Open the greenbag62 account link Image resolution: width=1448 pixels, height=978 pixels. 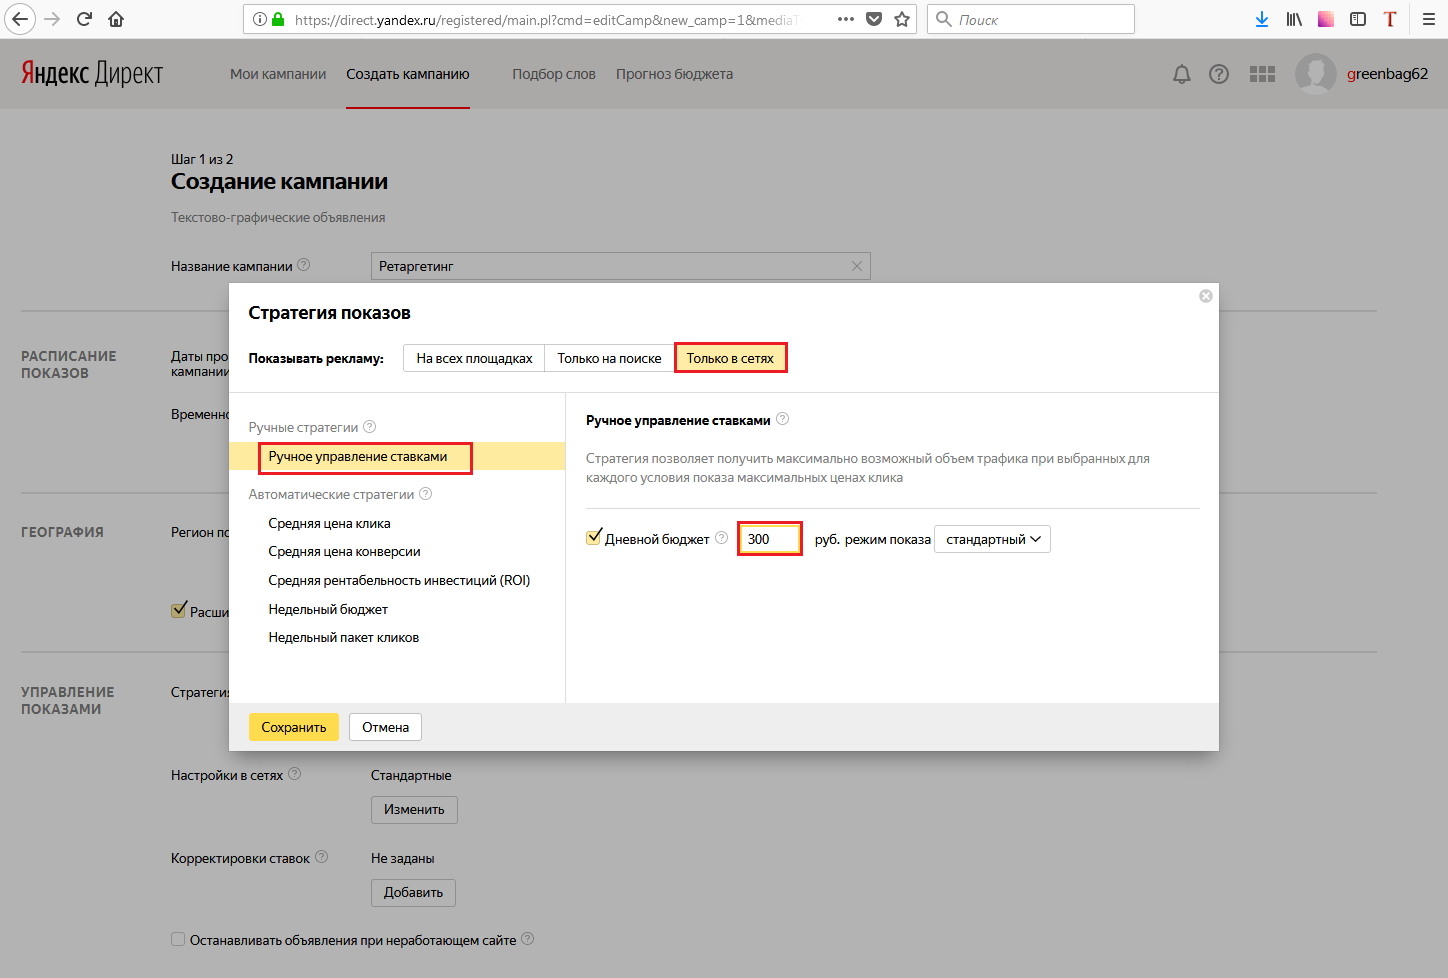tap(1387, 74)
